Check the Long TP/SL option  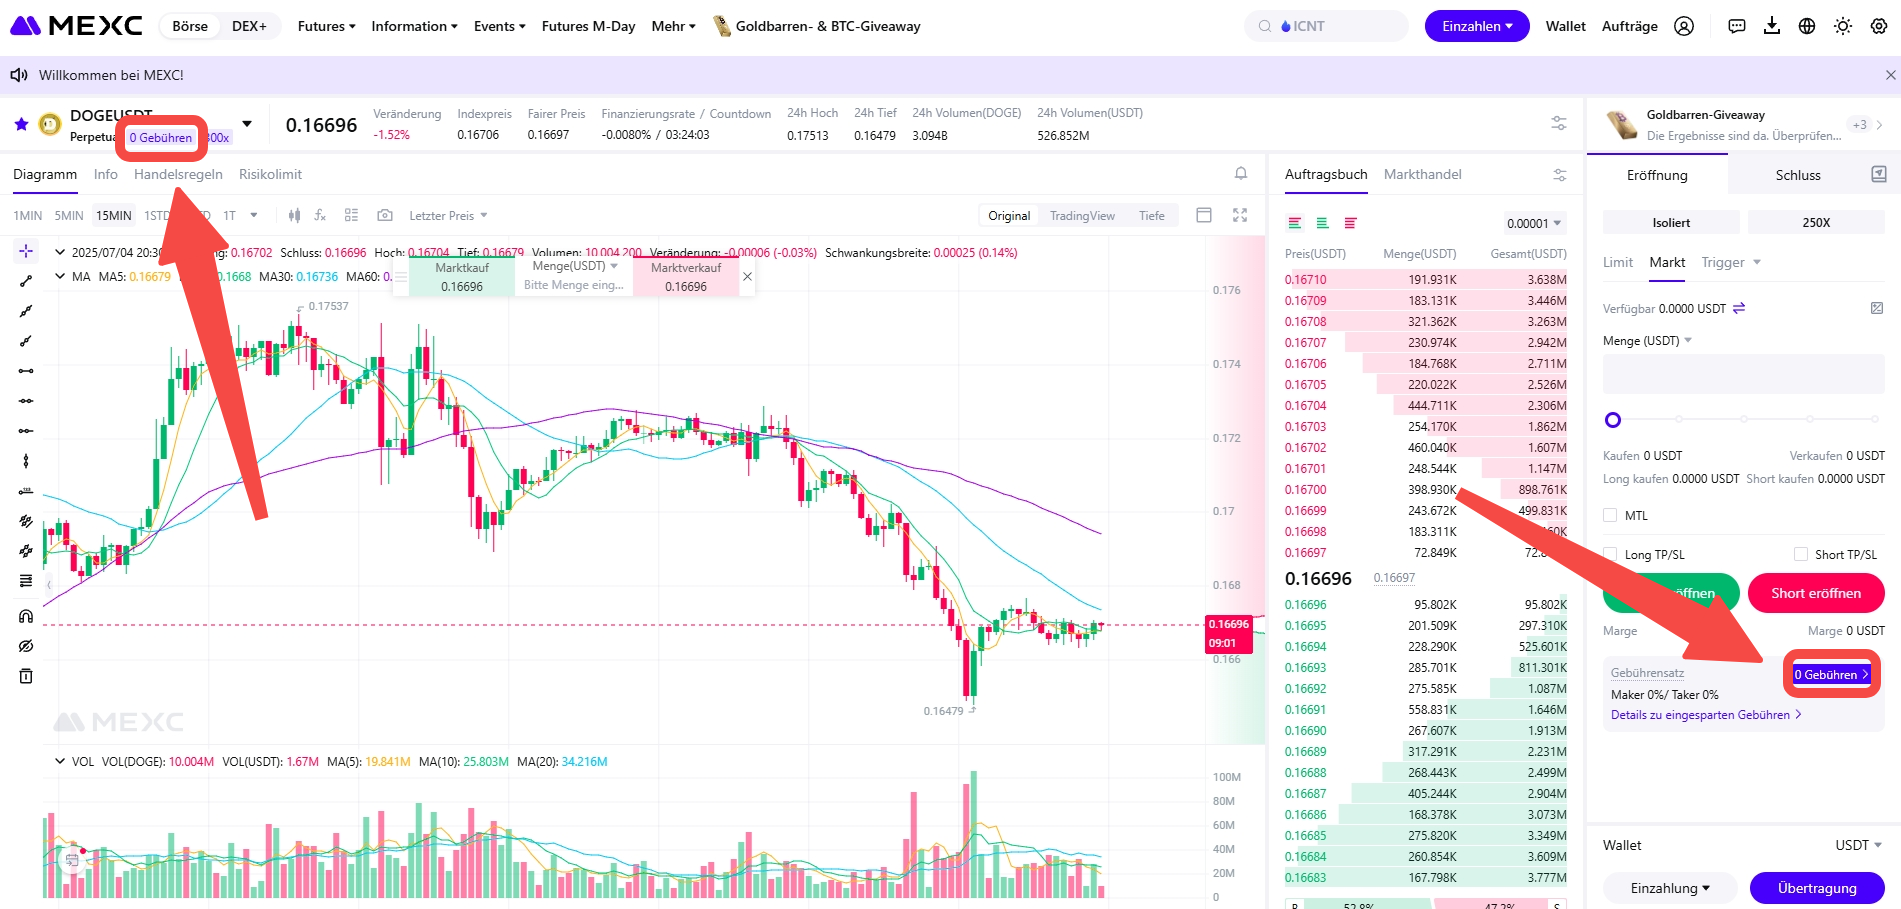pyautogui.click(x=1610, y=554)
